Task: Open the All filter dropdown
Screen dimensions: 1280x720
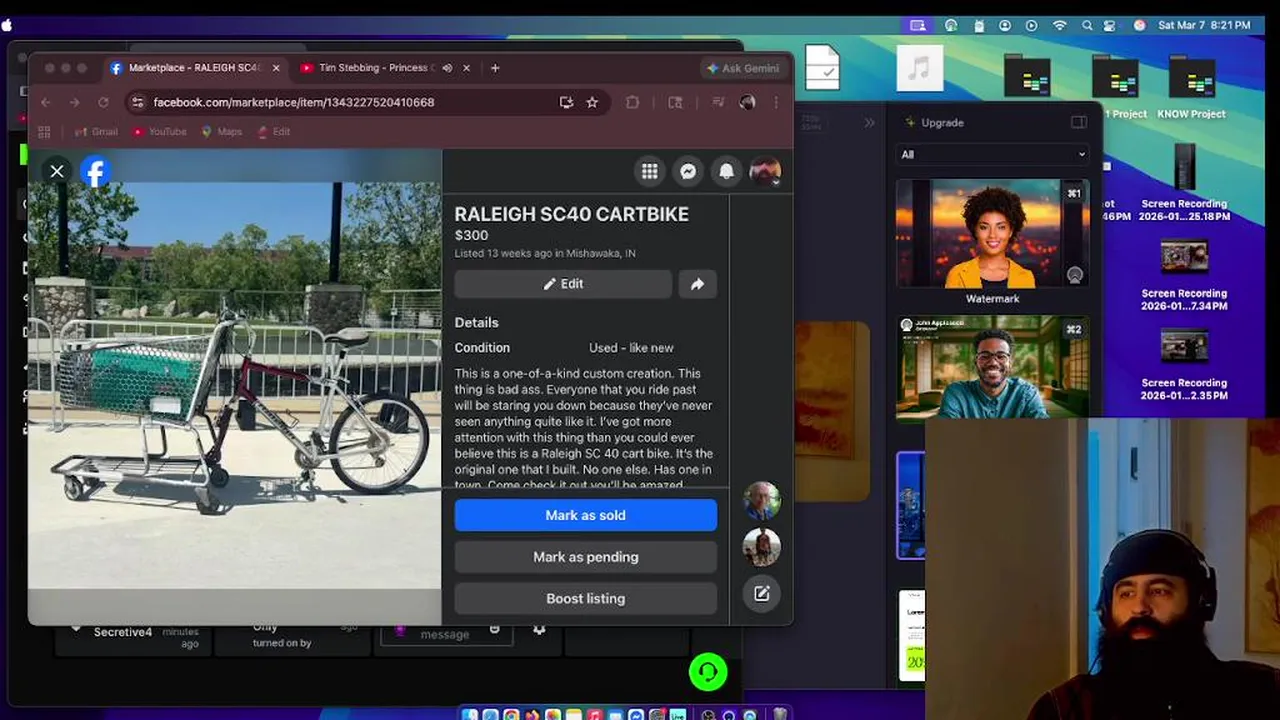Action: pyautogui.click(x=992, y=154)
